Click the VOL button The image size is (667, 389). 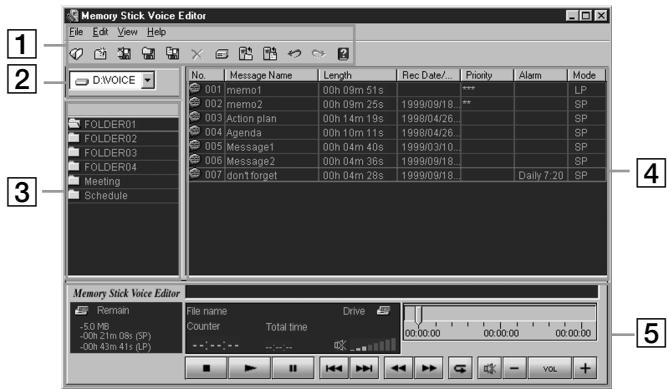point(550,369)
